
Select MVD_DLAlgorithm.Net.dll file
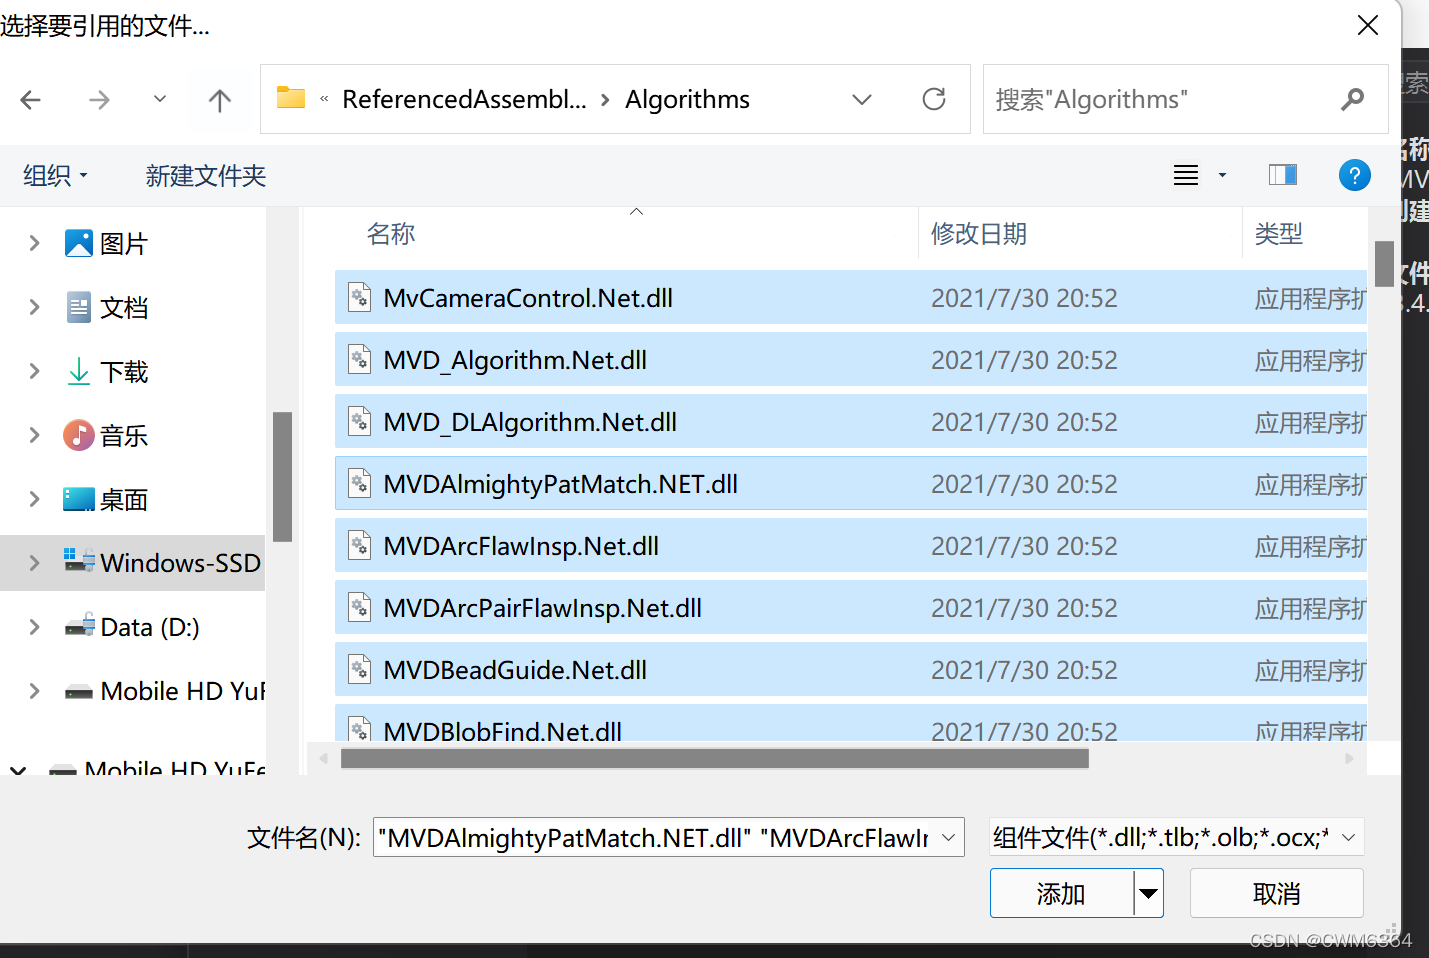[x=850, y=422]
